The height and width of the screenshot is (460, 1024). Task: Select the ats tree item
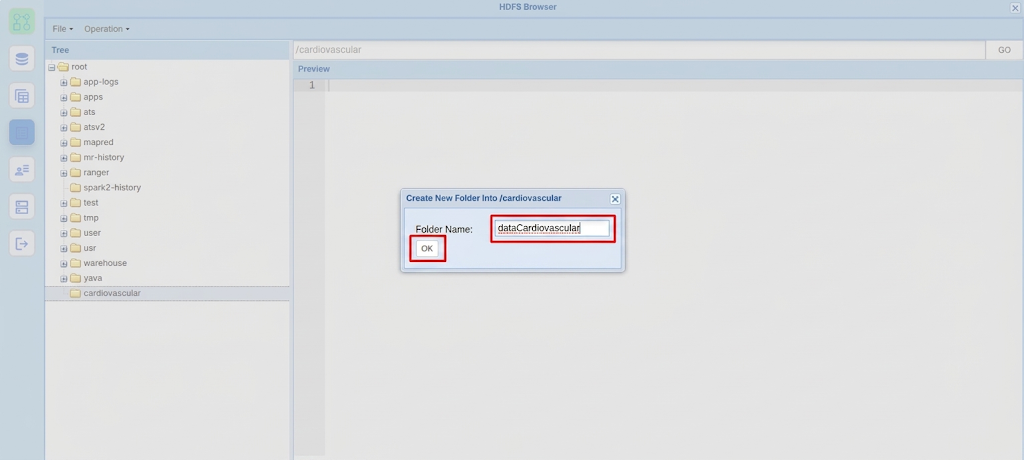(x=89, y=112)
